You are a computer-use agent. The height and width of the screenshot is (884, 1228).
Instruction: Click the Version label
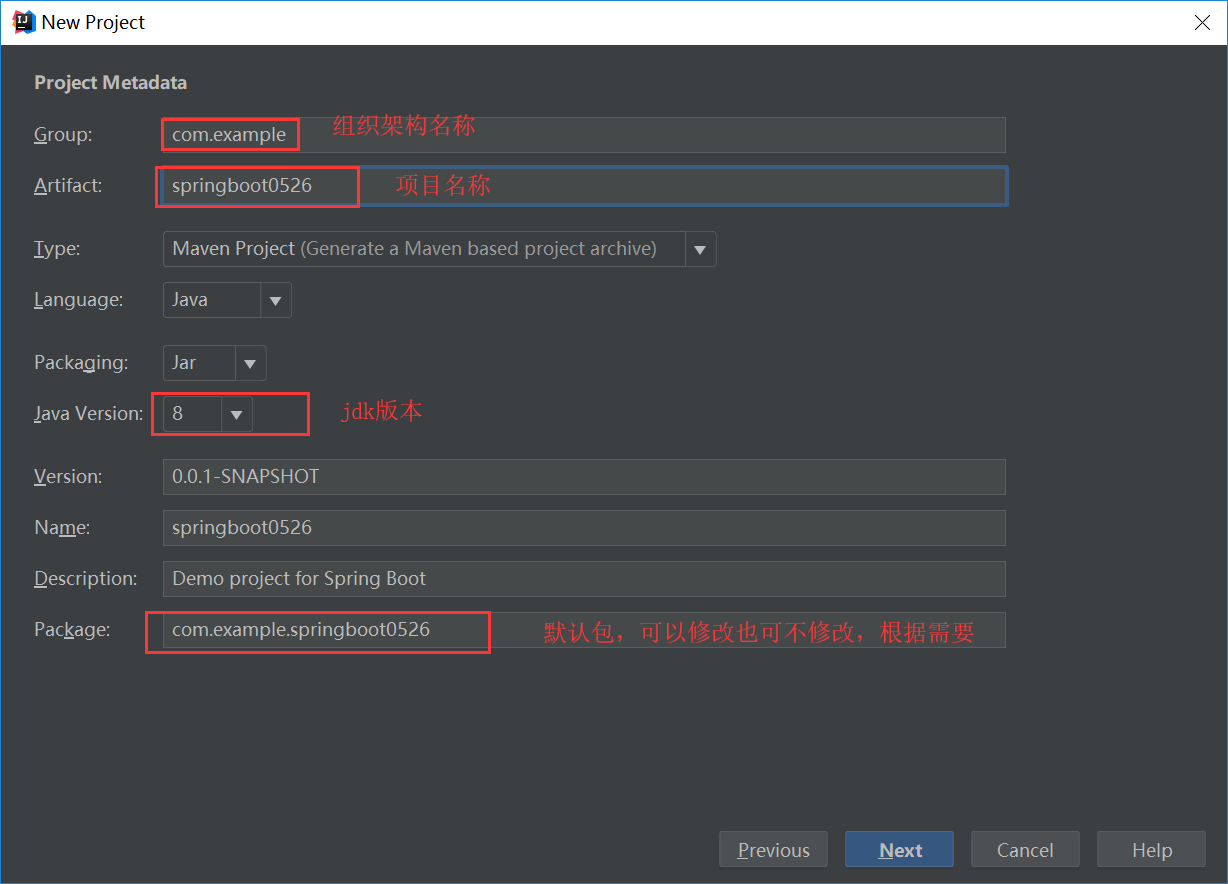tap(68, 477)
